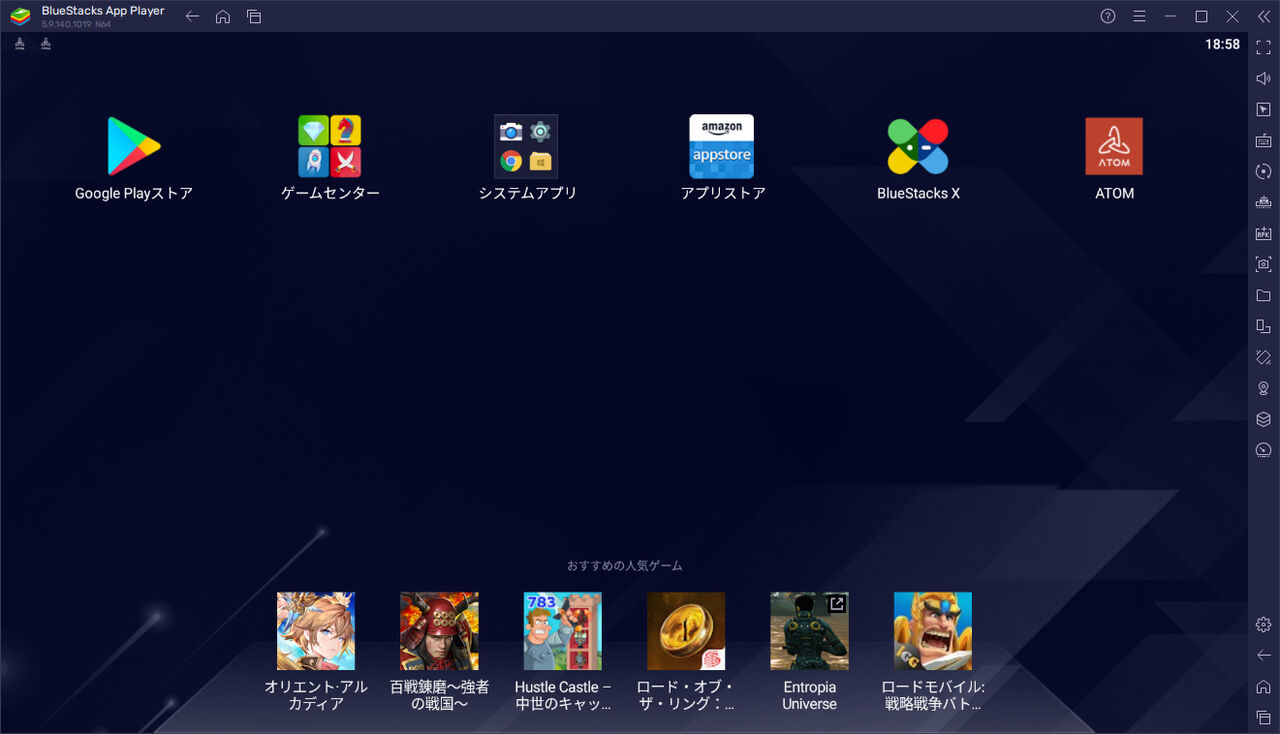The width and height of the screenshot is (1280, 734).
Task: Open the Hustle Castle game thumbnail
Action: point(563,631)
